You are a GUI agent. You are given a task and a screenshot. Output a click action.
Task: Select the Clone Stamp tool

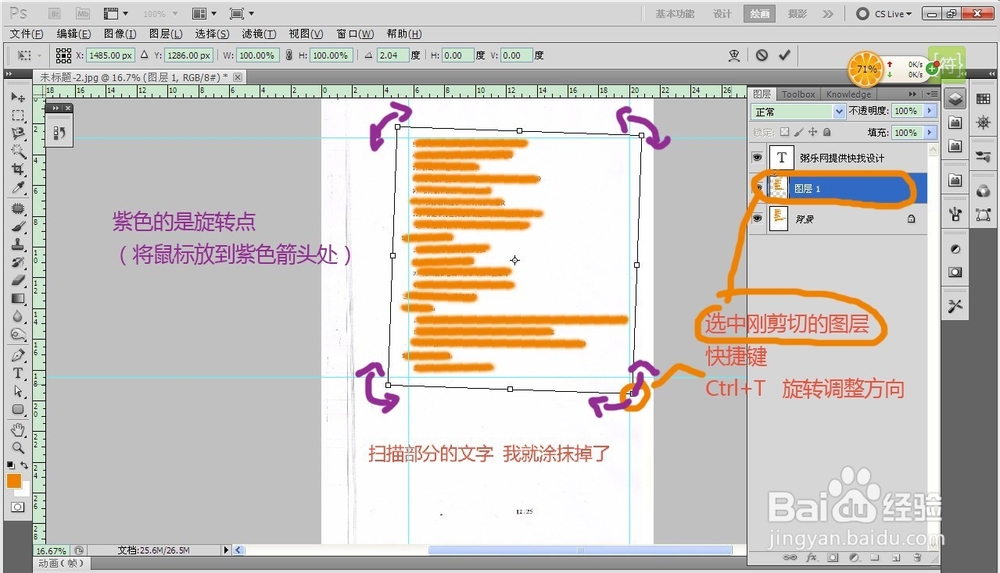click(x=18, y=244)
